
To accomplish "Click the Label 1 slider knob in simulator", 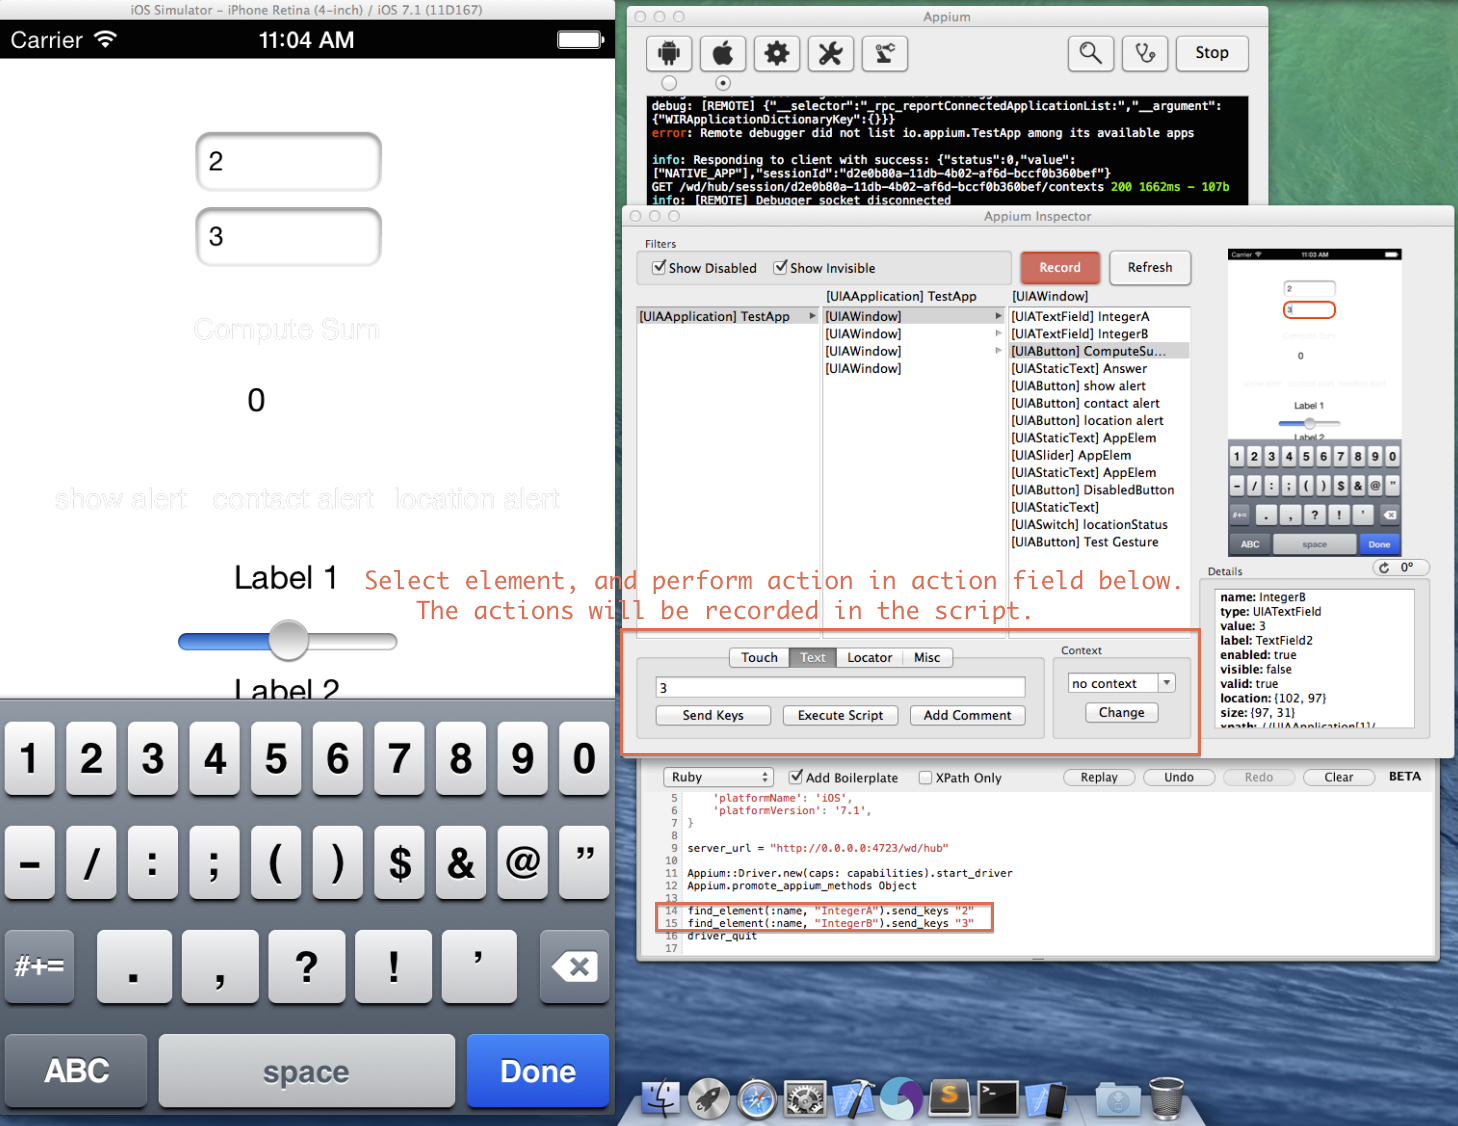I will click(289, 640).
